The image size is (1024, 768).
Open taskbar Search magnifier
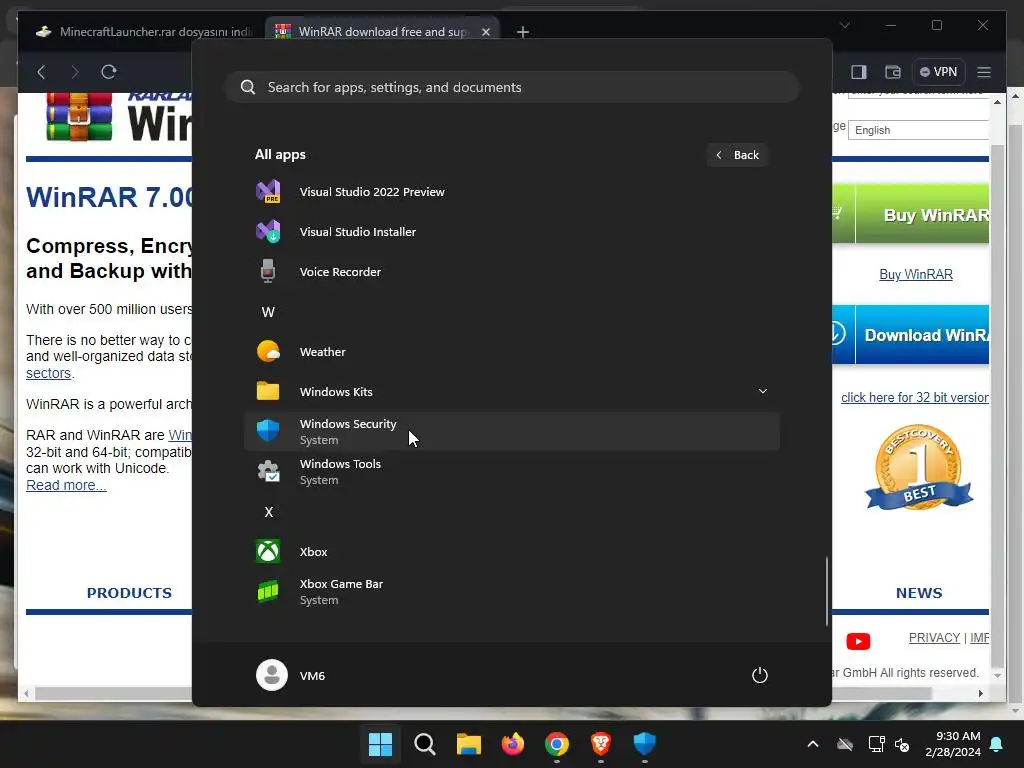424,744
